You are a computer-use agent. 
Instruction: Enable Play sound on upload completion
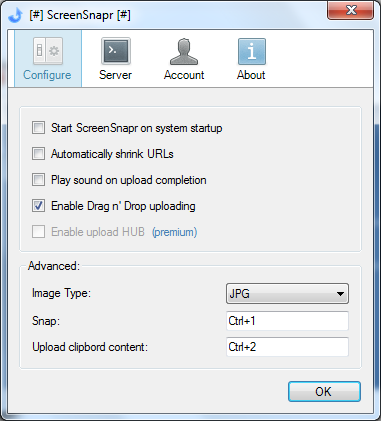pyautogui.click(x=38, y=180)
